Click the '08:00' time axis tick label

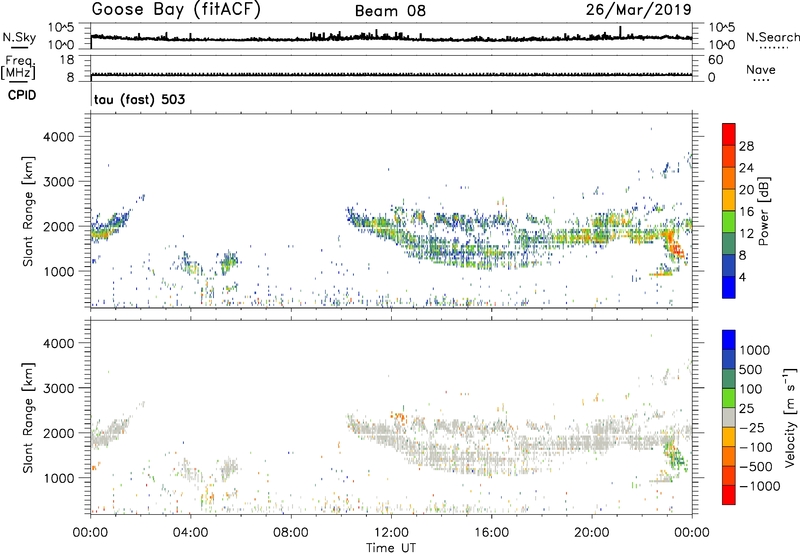pos(291,533)
